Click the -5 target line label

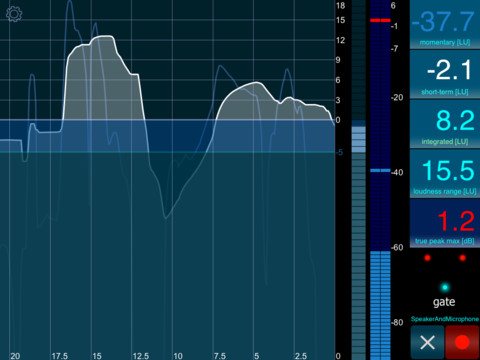[x=339, y=152]
